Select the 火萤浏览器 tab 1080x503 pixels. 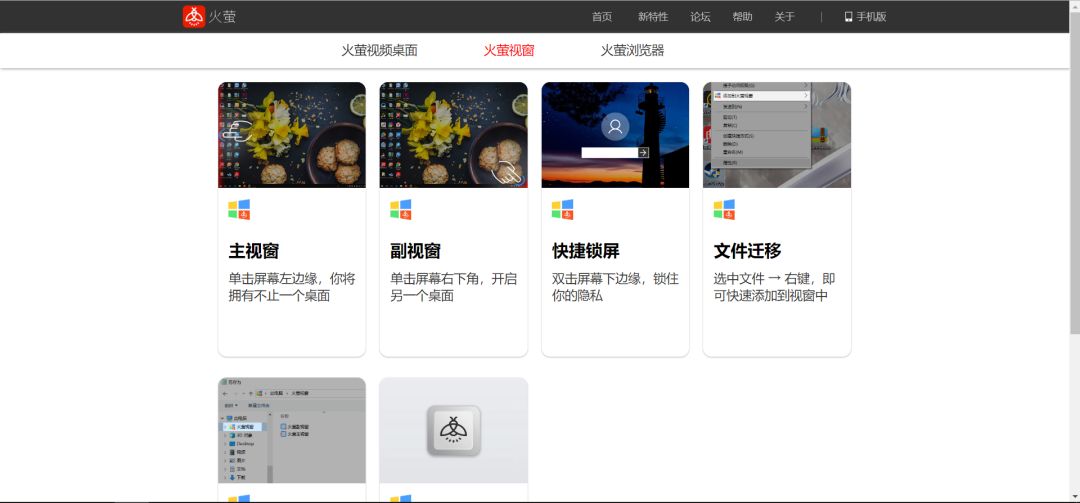tap(632, 50)
